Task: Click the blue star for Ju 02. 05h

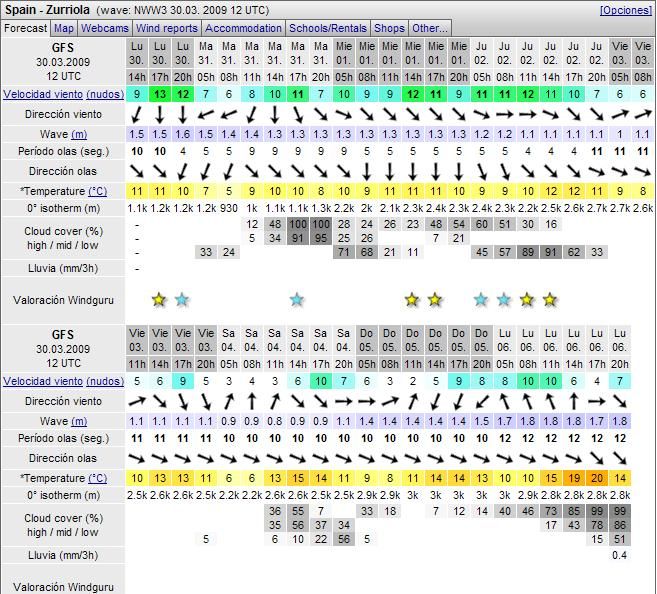Action: click(x=481, y=300)
